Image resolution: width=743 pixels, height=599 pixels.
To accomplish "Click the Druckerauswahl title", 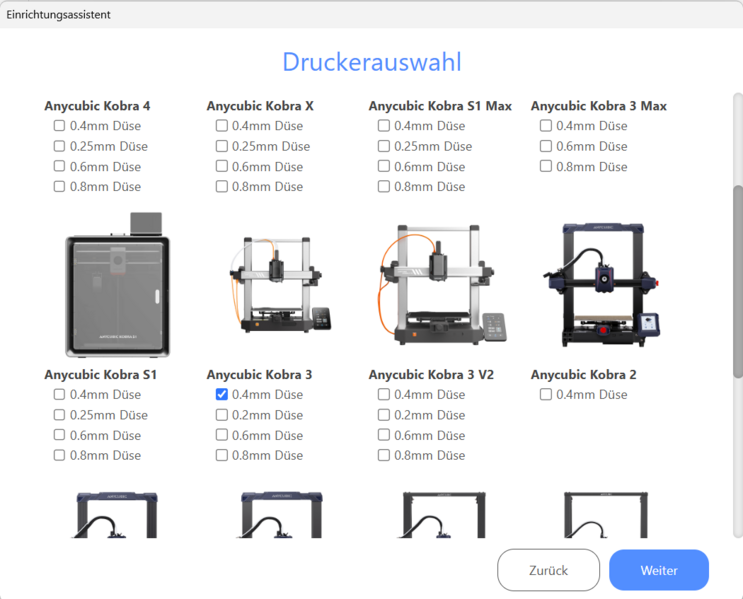I will click(x=372, y=62).
